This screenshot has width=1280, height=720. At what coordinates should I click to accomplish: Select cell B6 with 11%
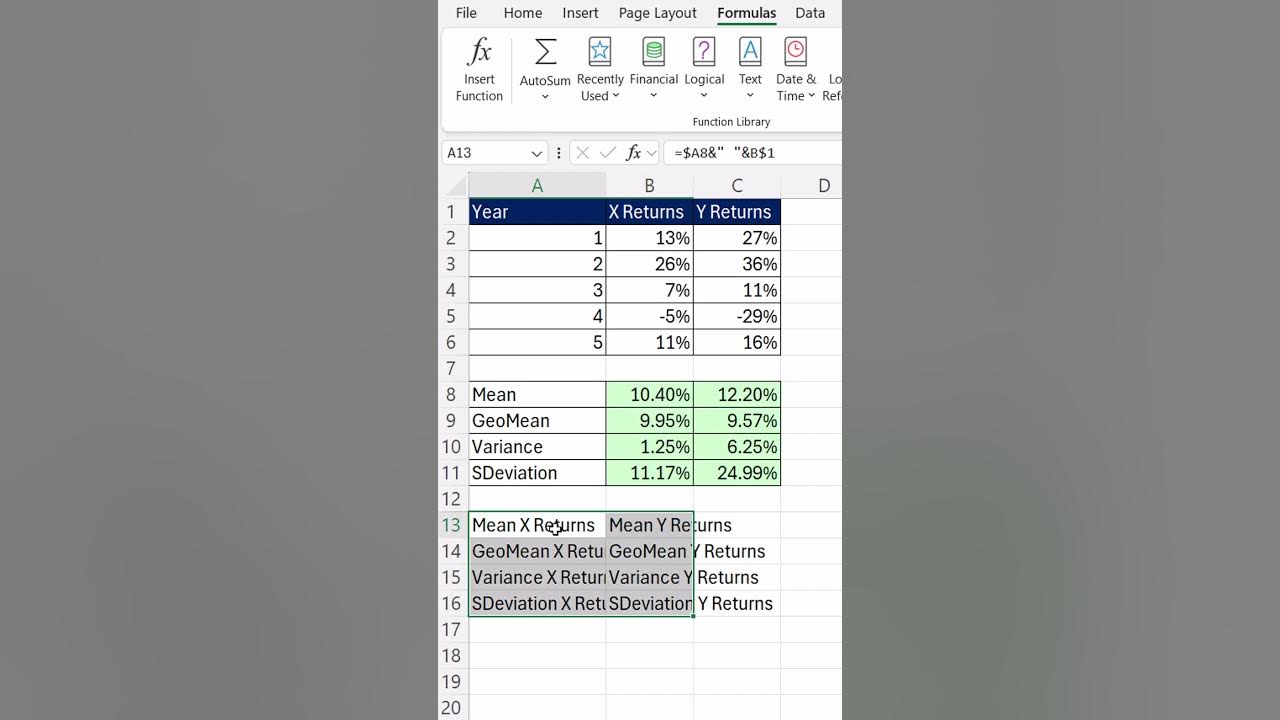tap(649, 342)
